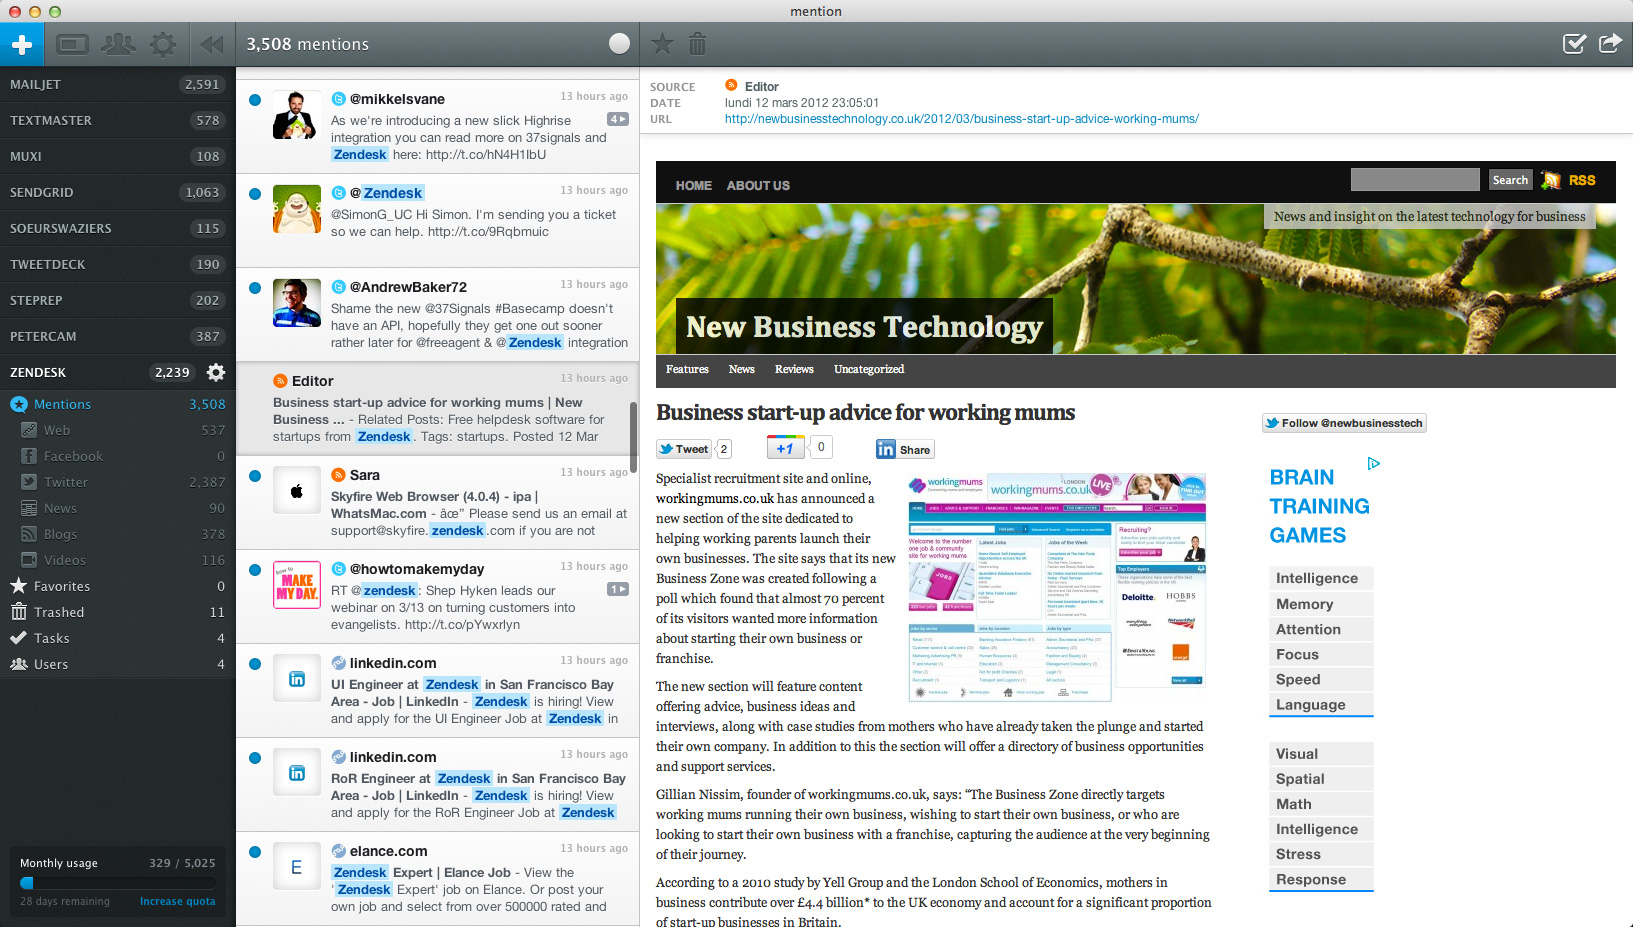Image resolution: width=1633 pixels, height=927 pixels.
Task: Click the website Search button
Action: [1510, 180]
